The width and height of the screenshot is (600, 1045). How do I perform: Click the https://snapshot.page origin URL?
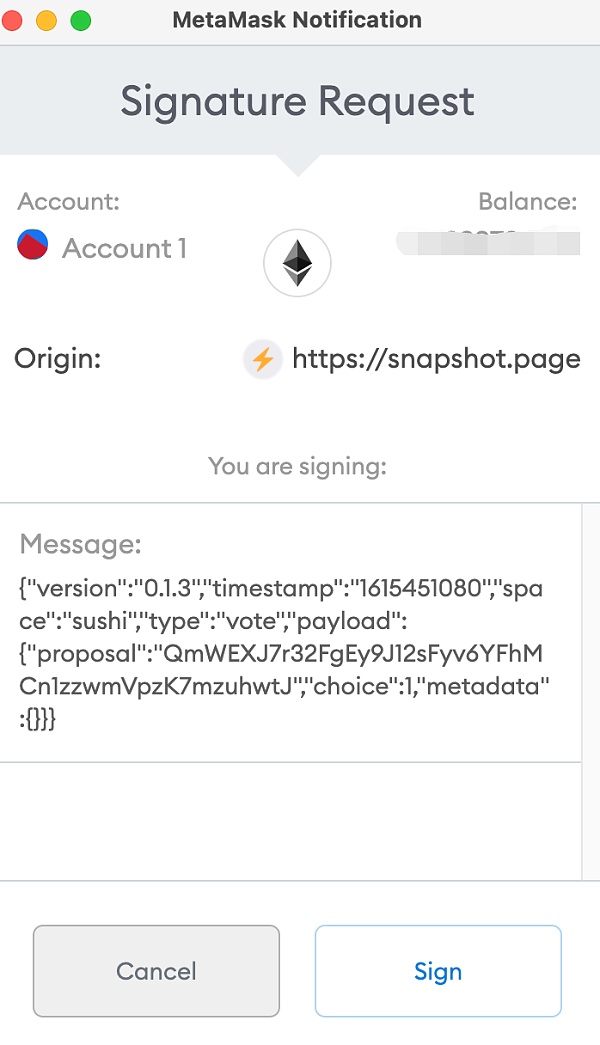click(x=436, y=359)
